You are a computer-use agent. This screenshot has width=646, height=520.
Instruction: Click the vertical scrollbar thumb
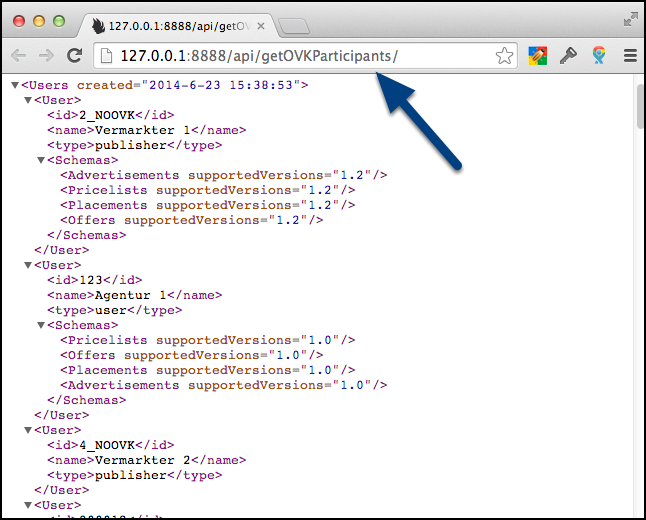click(x=640, y=106)
